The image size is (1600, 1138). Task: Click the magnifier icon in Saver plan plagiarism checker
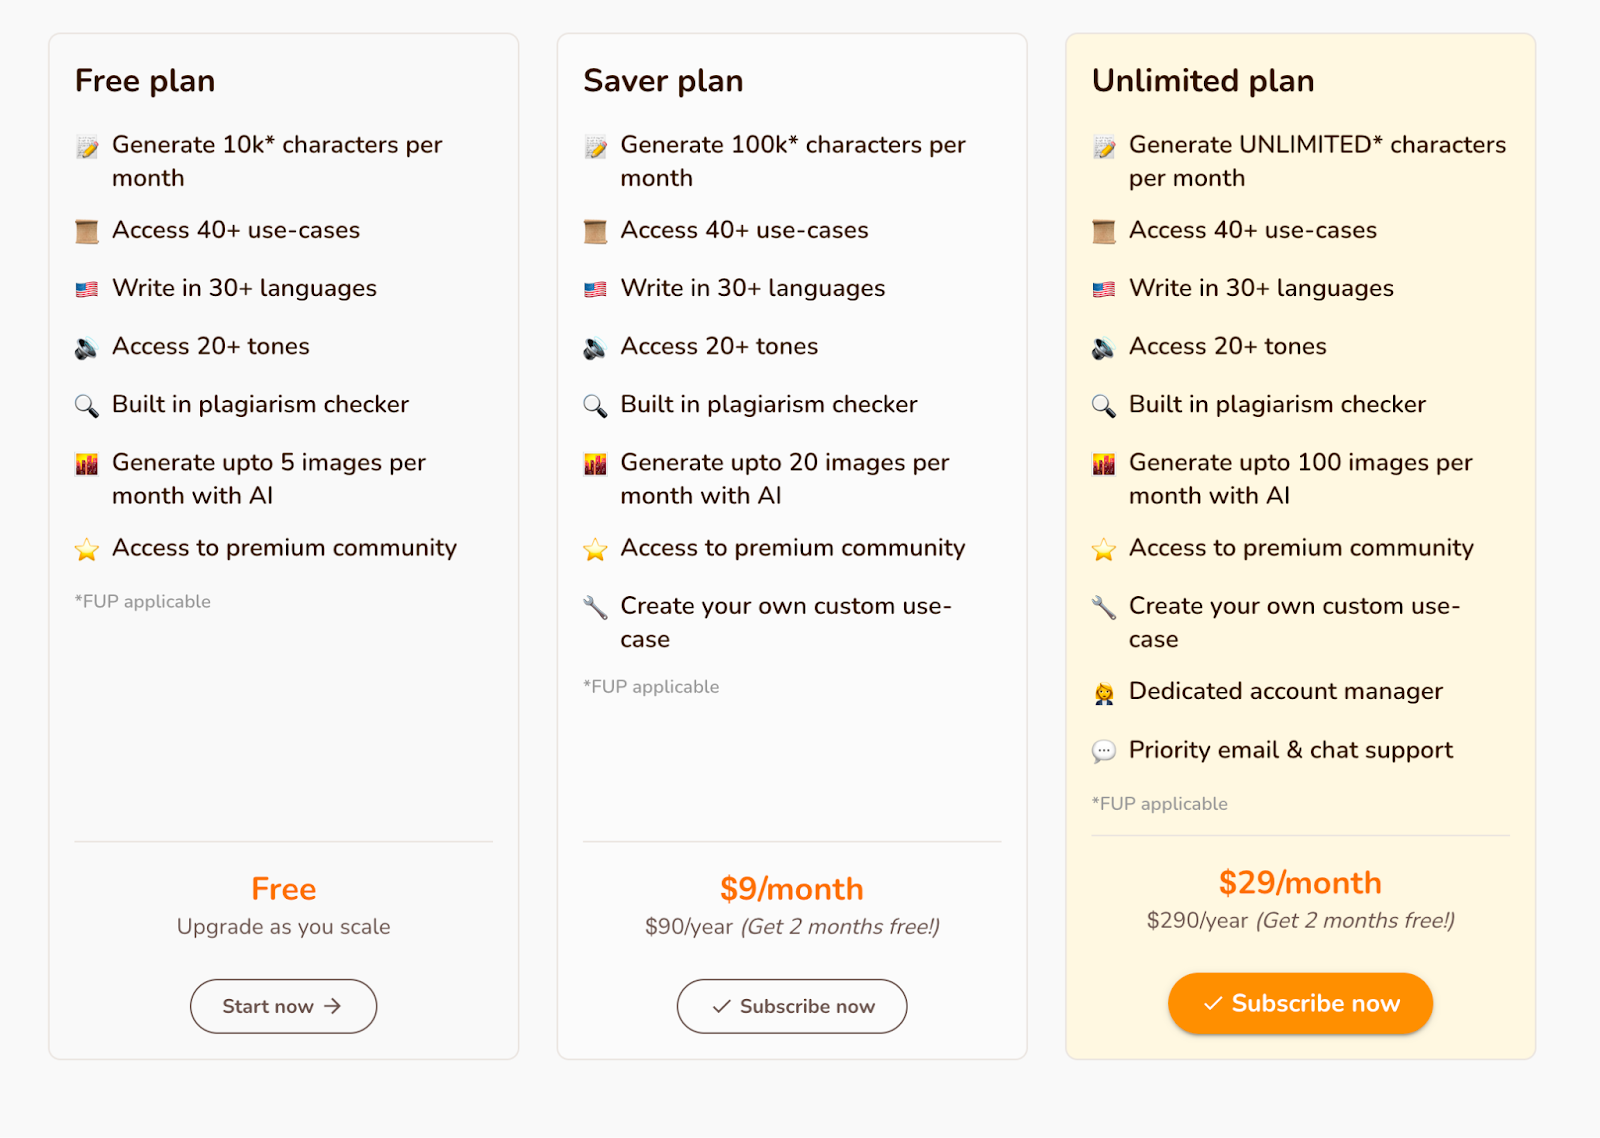coord(595,406)
